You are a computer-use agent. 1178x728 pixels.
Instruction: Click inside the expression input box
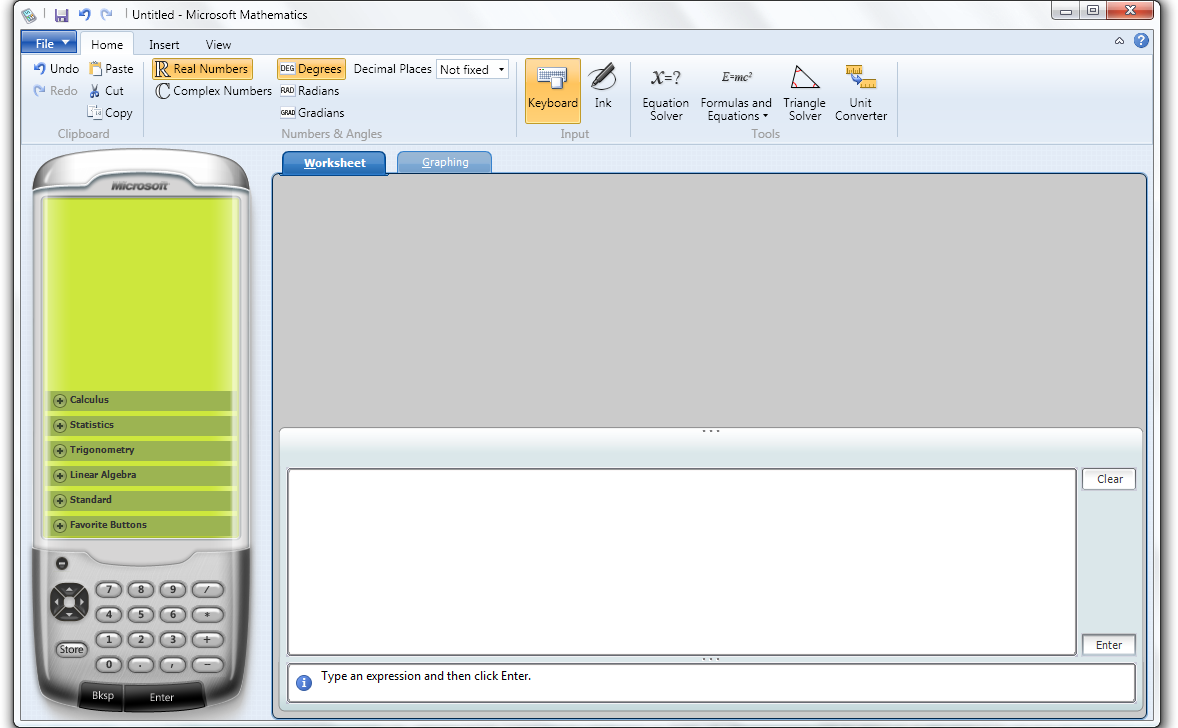click(x=681, y=562)
